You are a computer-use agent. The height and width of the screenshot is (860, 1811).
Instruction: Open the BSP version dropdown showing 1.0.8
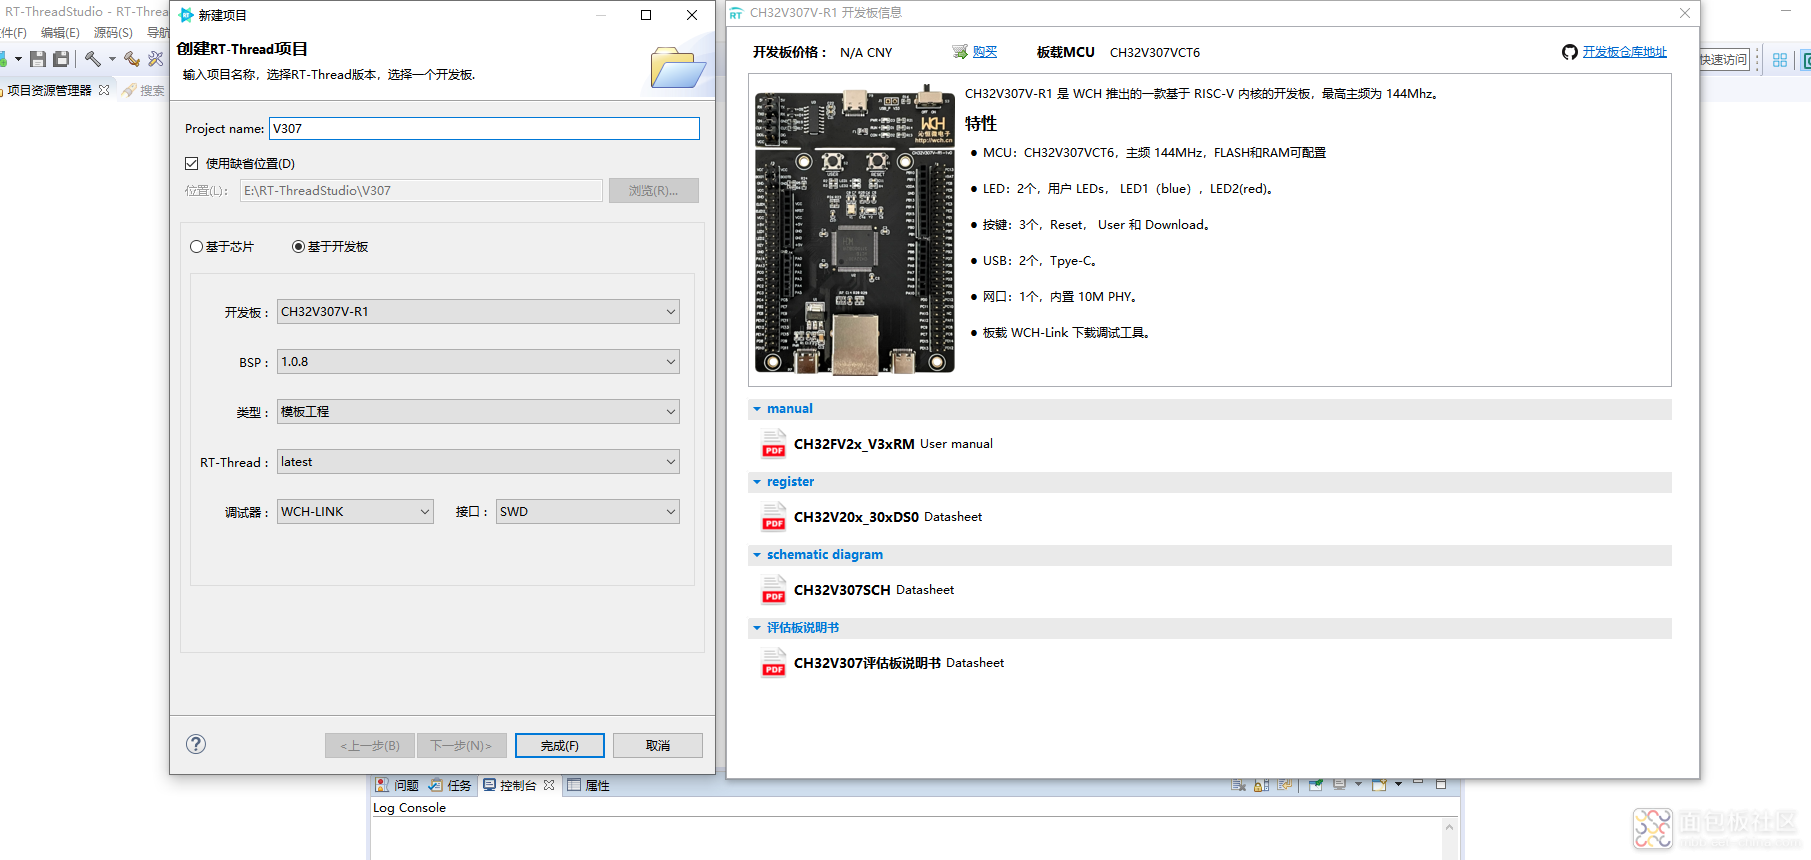478,361
